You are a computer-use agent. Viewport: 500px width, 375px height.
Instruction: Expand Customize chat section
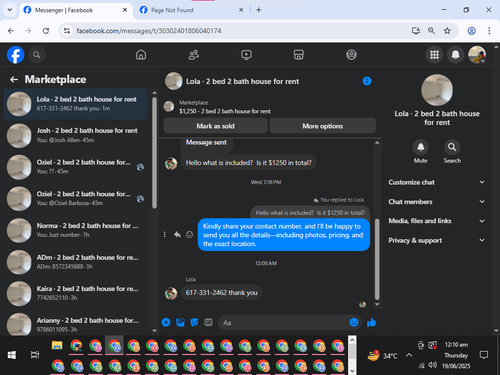[x=437, y=182]
